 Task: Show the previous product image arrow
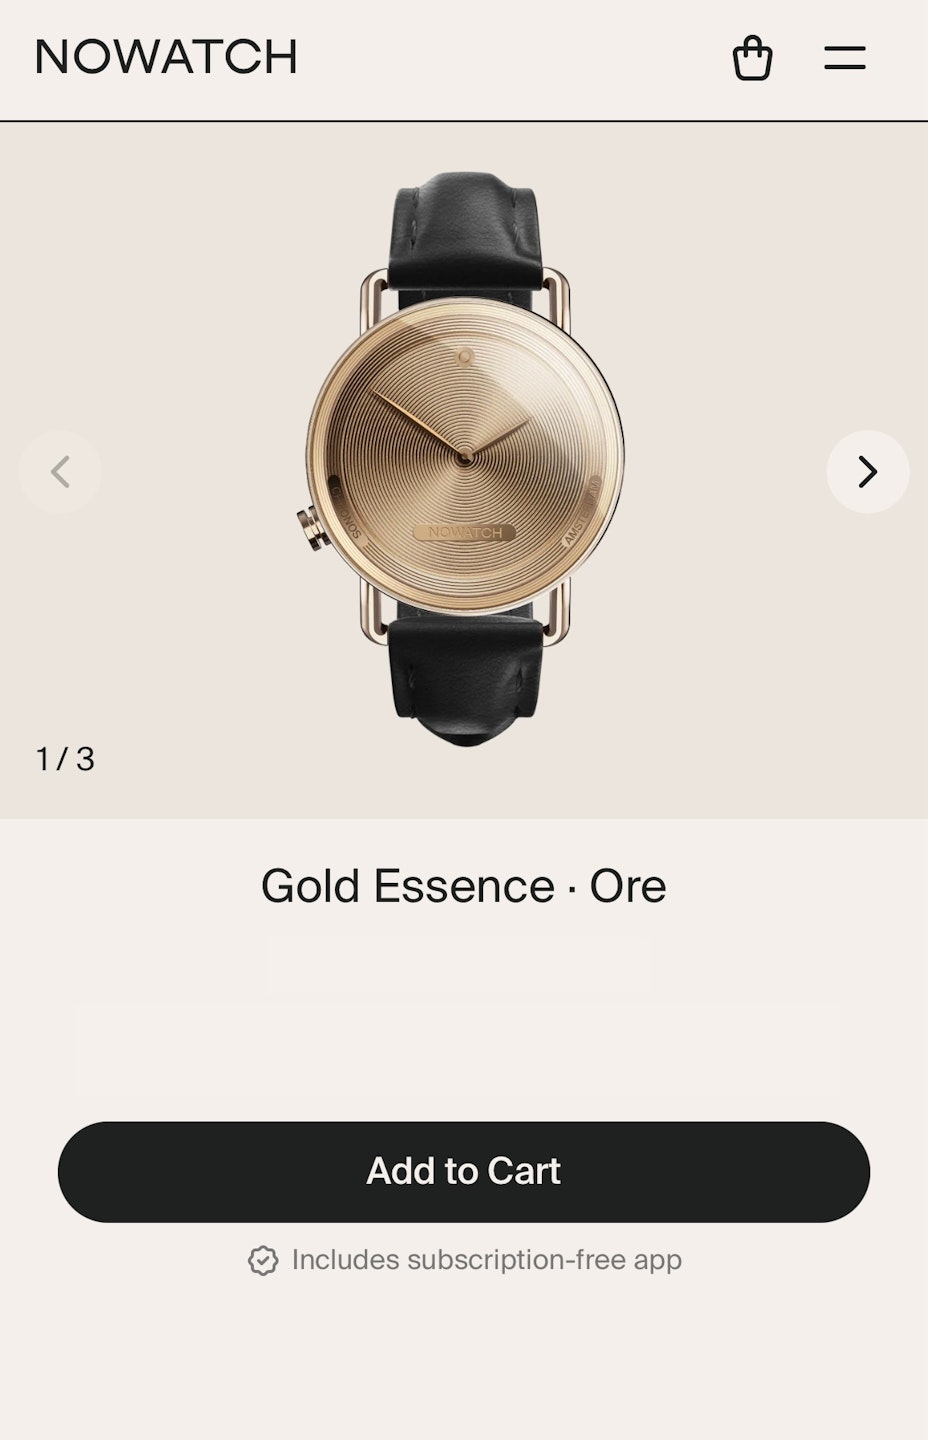pyautogui.click(x=60, y=472)
